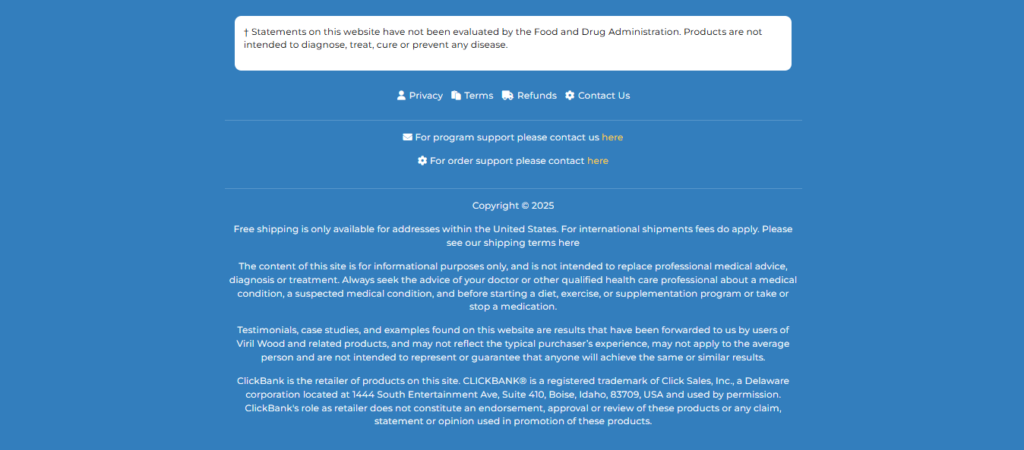Click the white FDA disclaimer box
The height and width of the screenshot is (450, 1024).
point(513,43)
